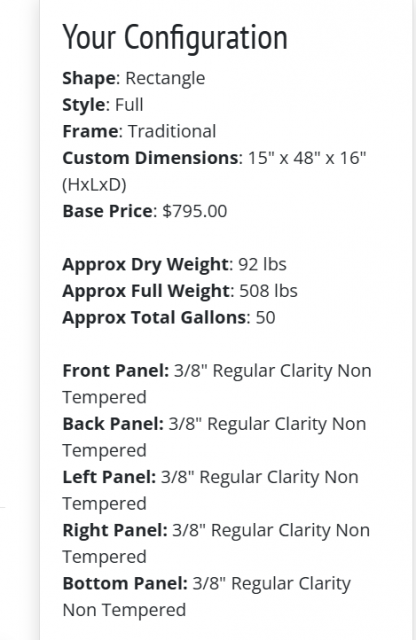Select the Approx Full Weight label
The width and height of the screenshot is (416, 640).
coord(146,291)
